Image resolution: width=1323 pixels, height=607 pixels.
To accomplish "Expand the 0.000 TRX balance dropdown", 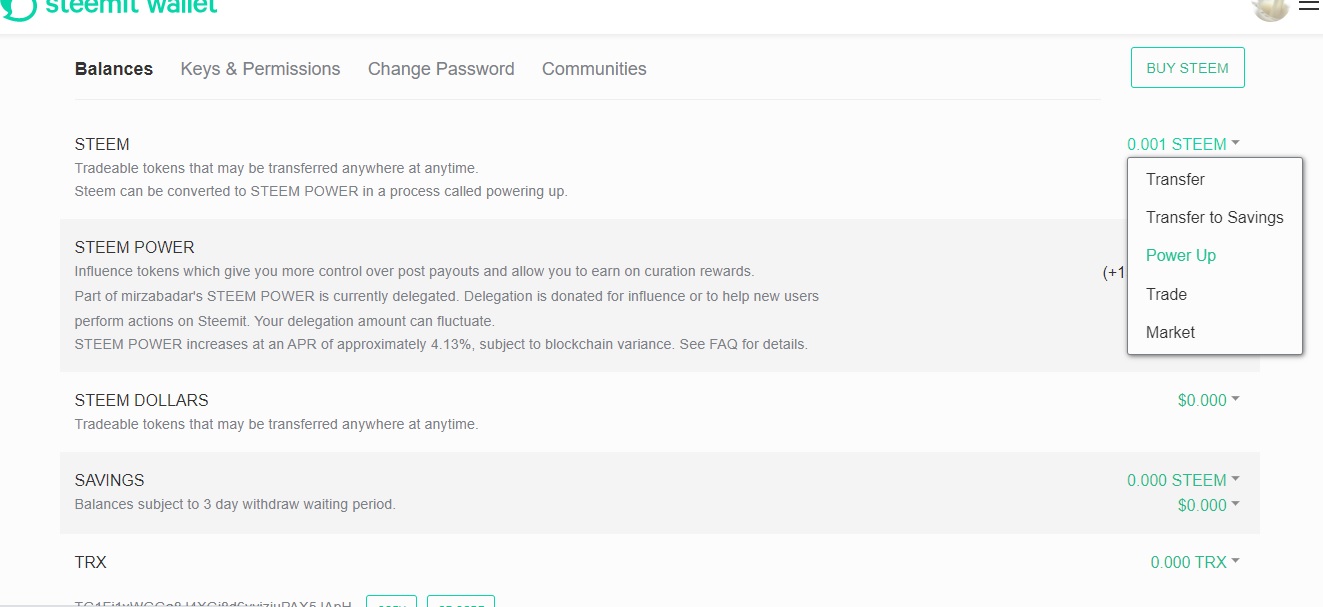I will tap(1194, 562).
